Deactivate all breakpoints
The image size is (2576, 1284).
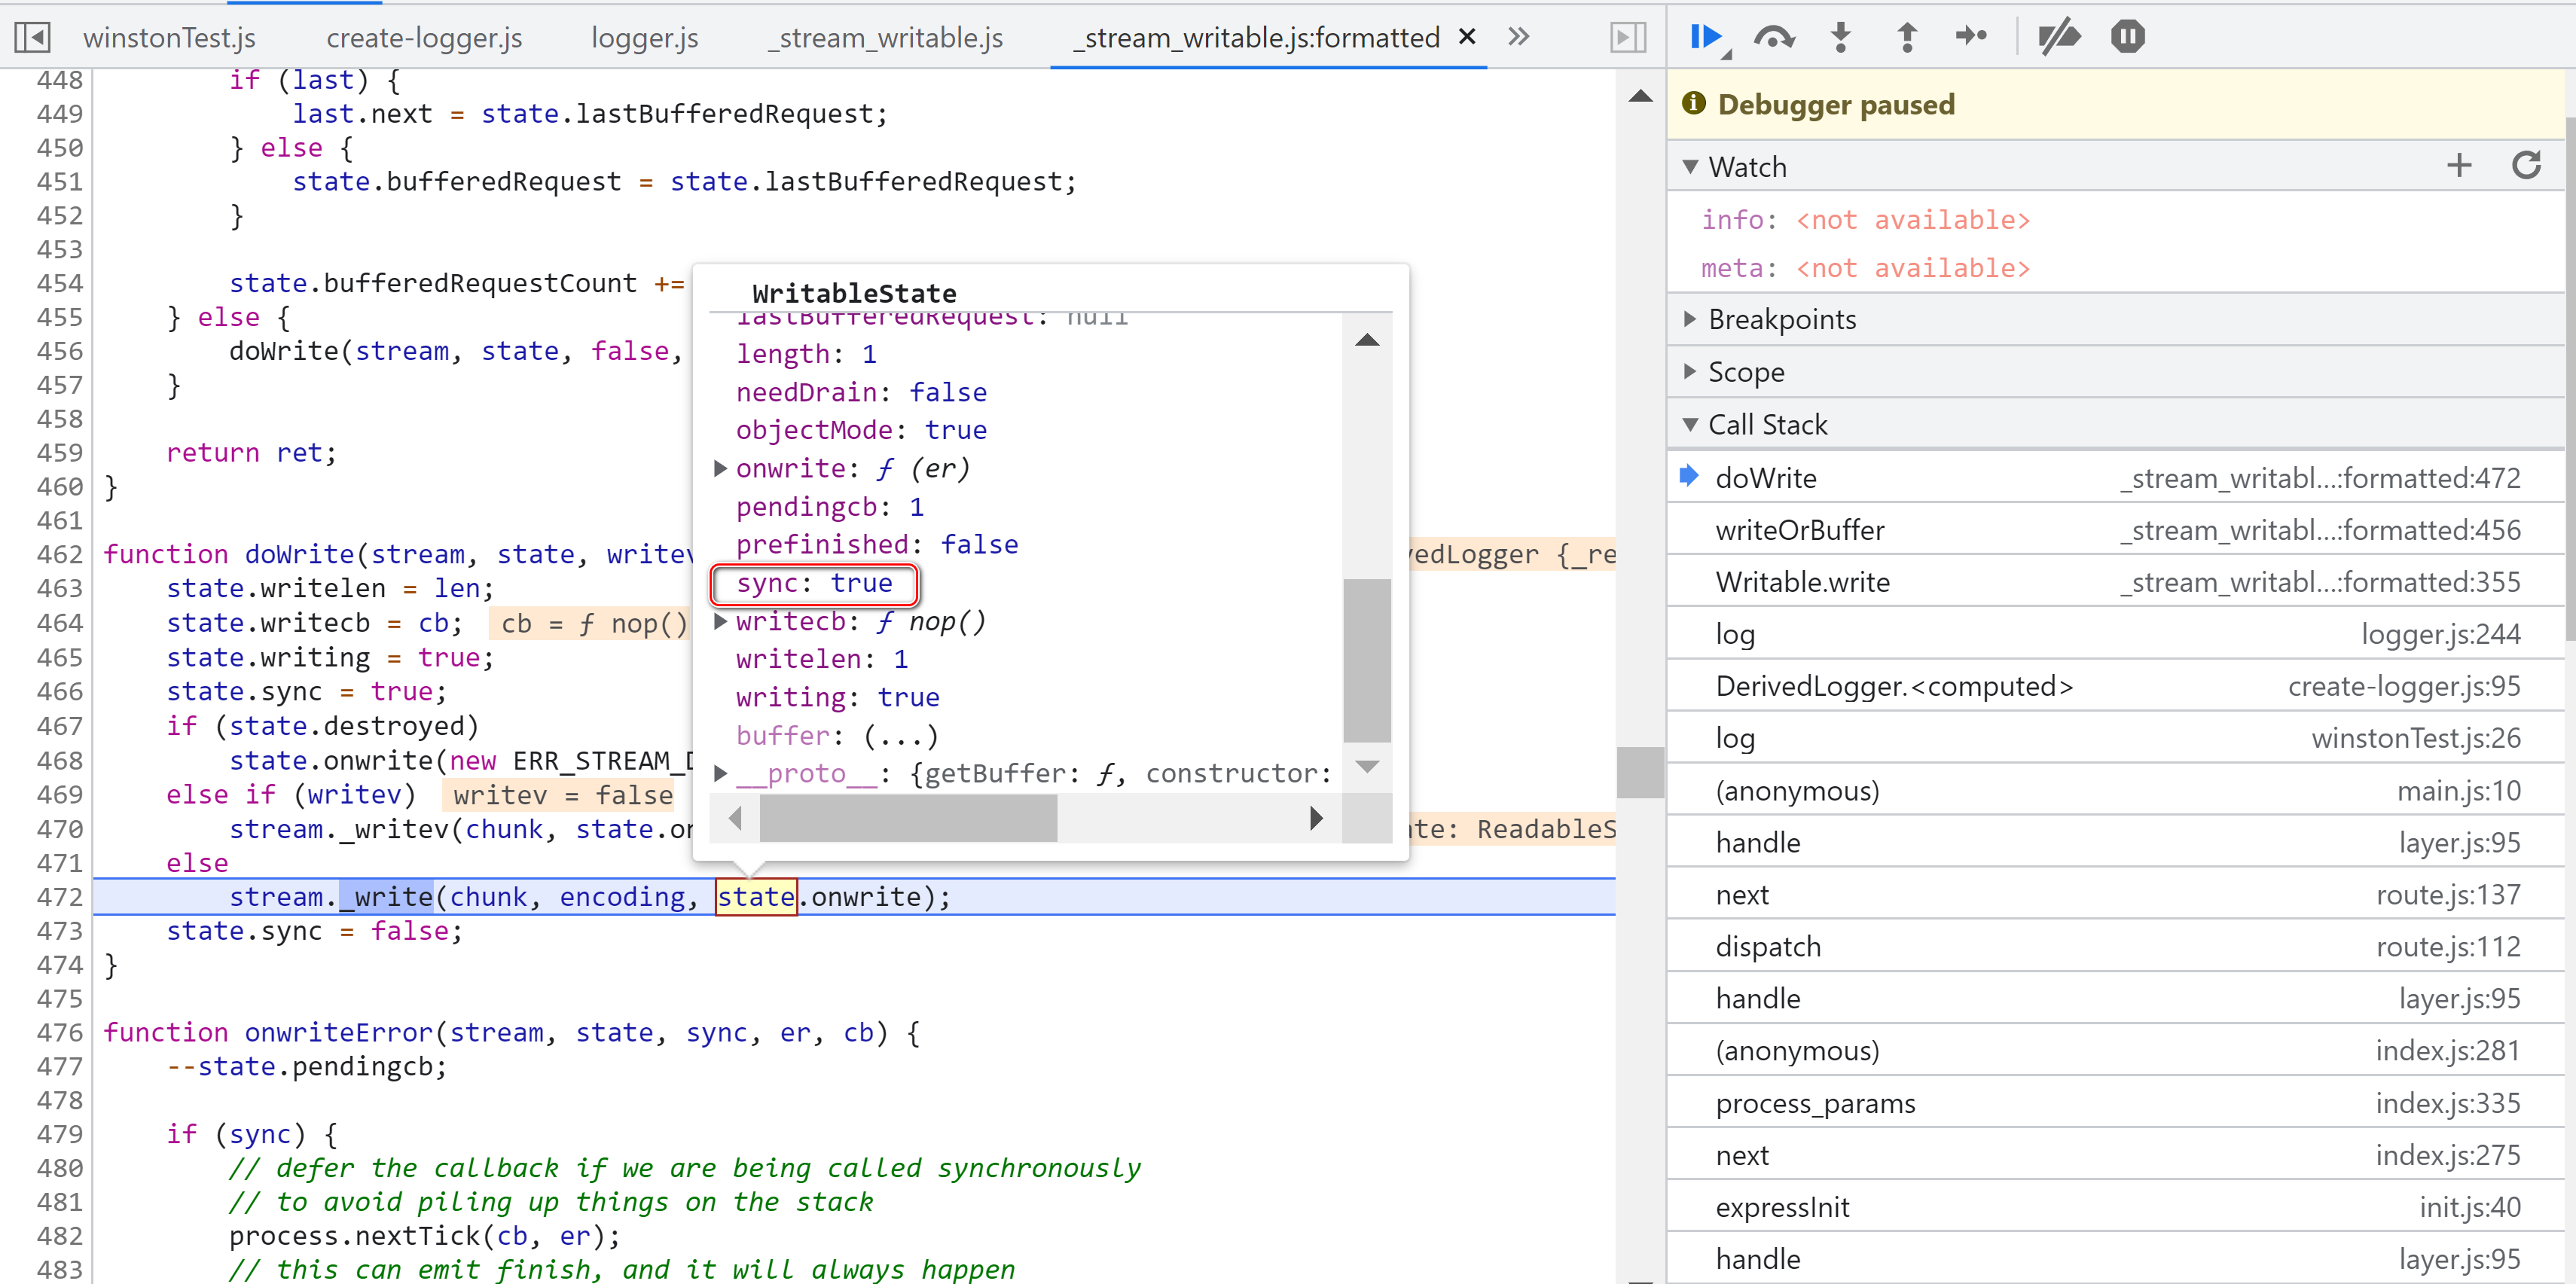[2059, 37]
